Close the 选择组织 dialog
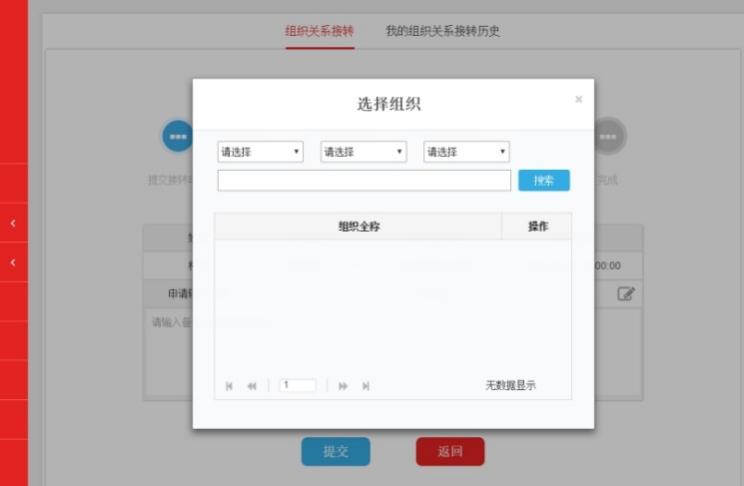Viewport: 744px width, 486px height. 578,100
